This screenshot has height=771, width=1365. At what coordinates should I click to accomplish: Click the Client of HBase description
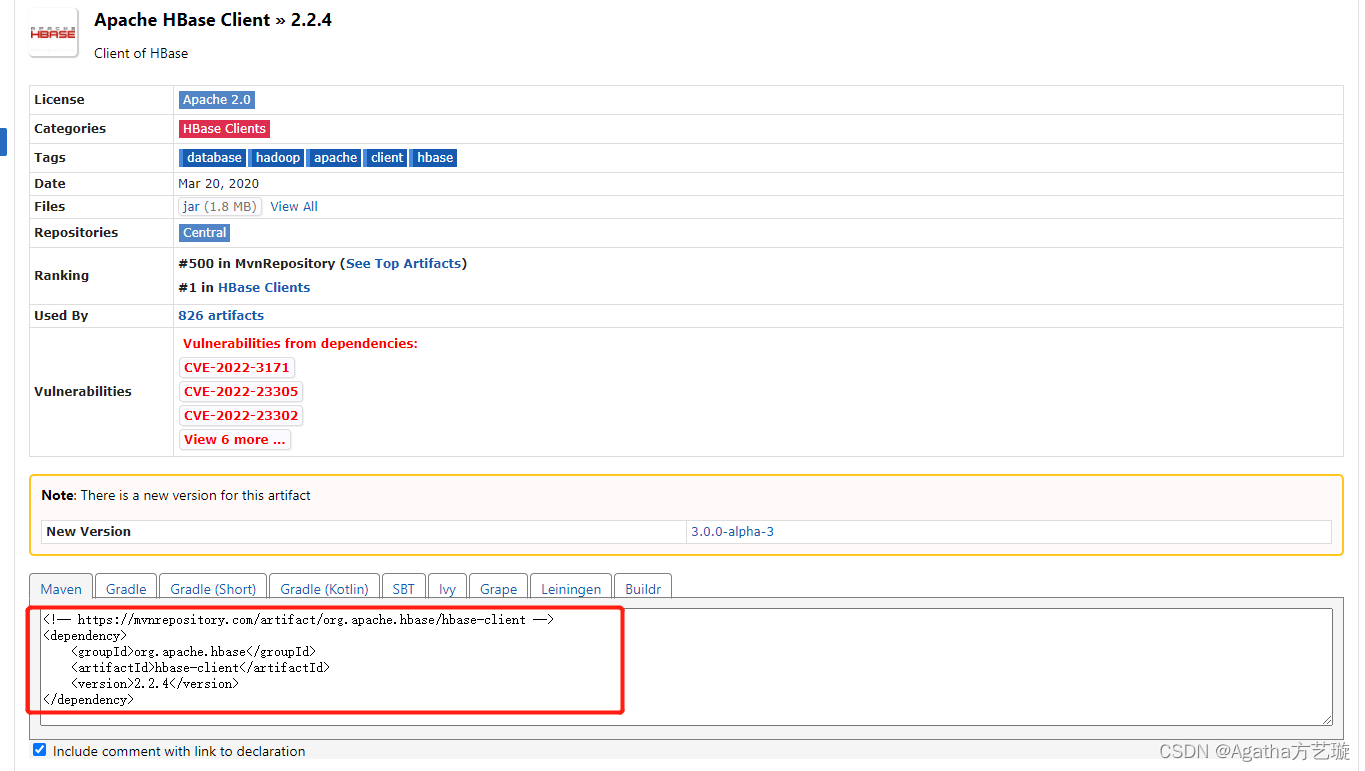[141, 54]
